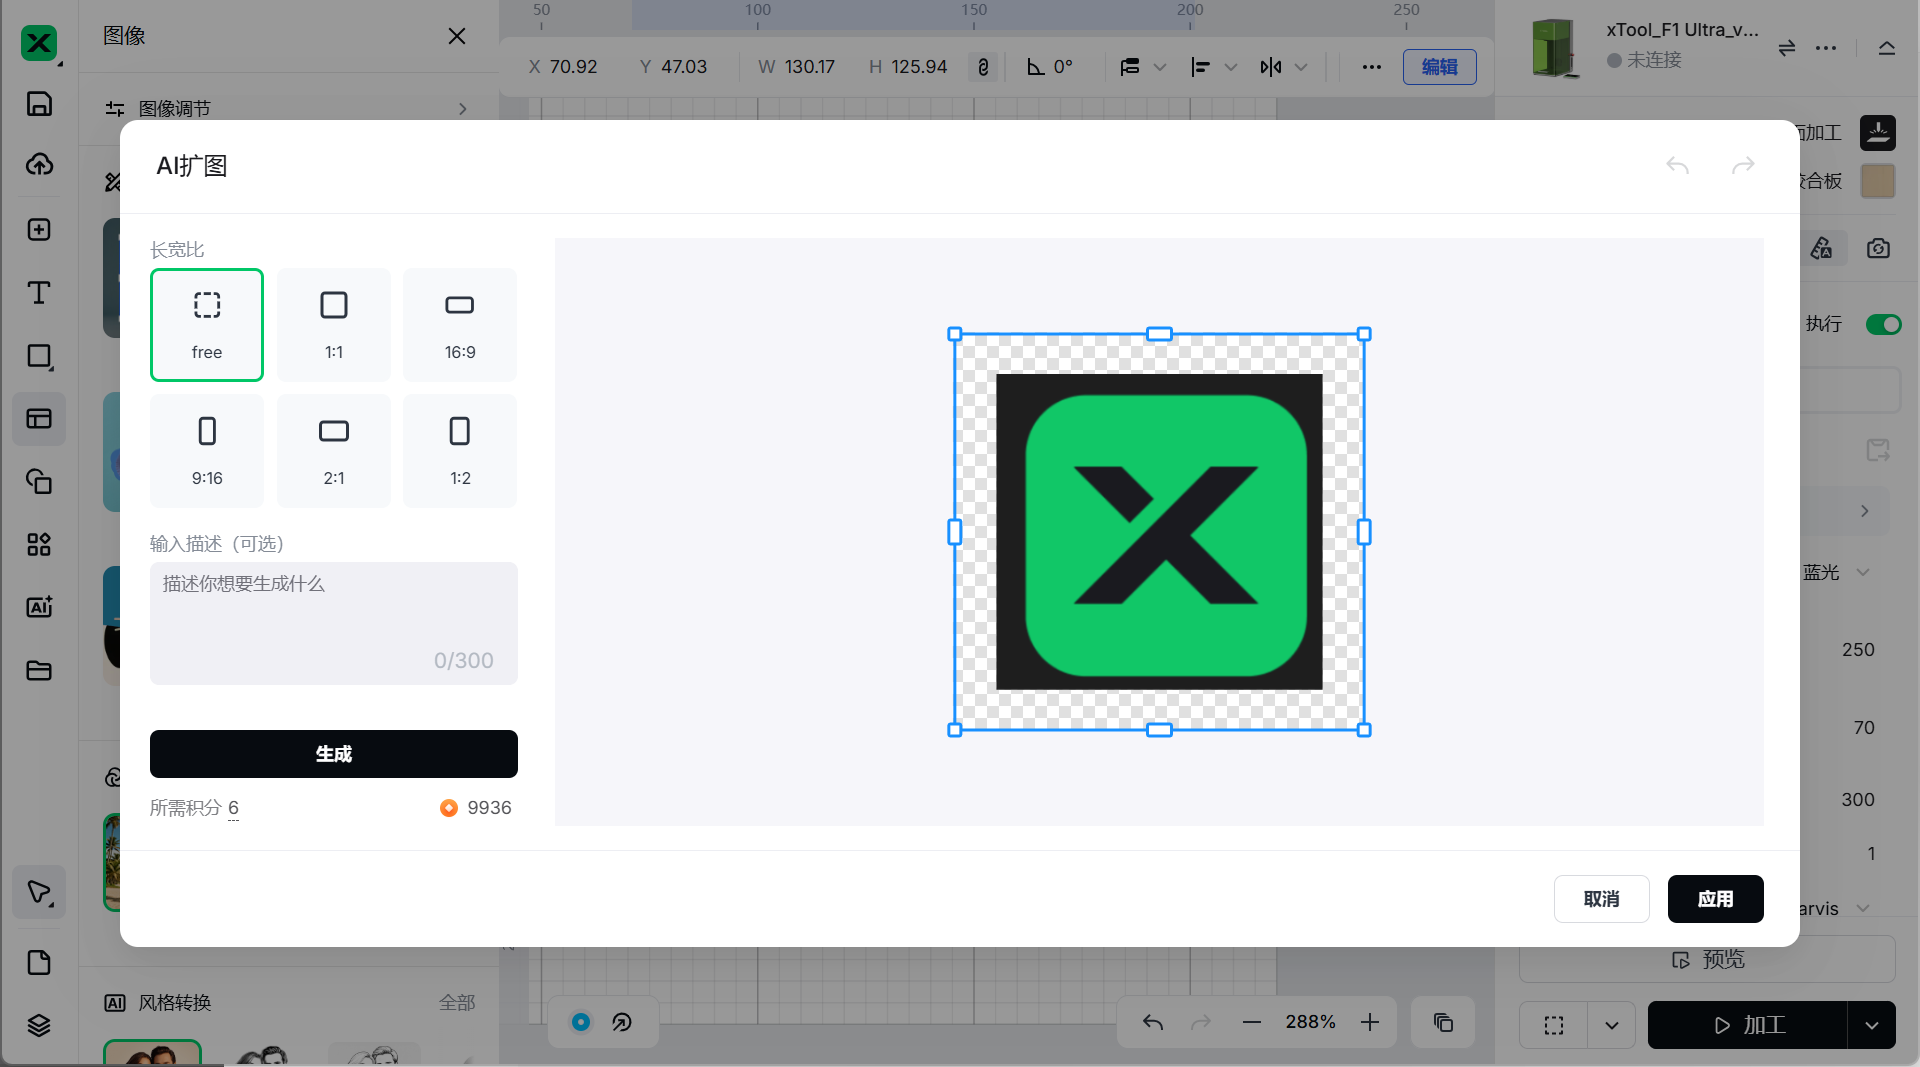Open the folder icon in left sidebar

click(x=39, y=671)
